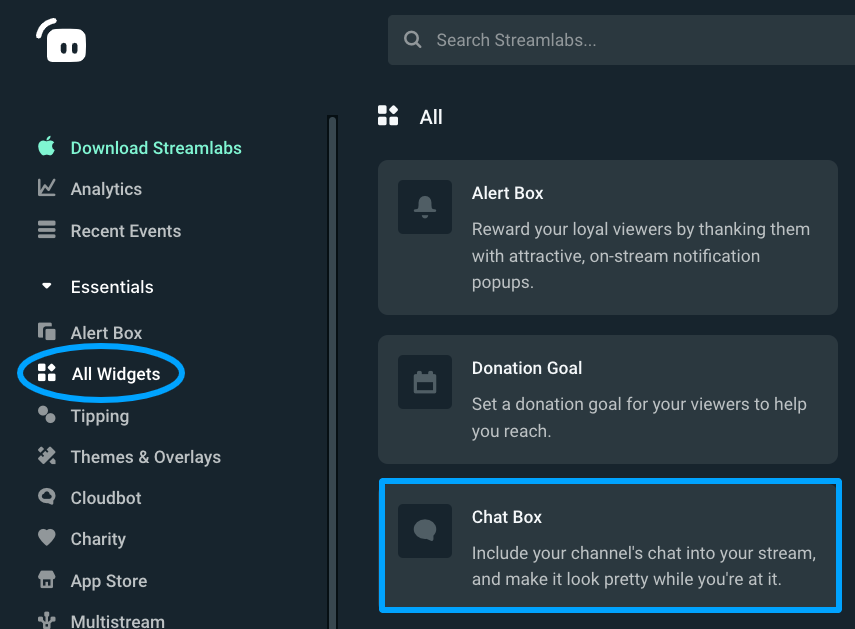Collapse the Essentials section arrow
This screenshot has height=629, width=855.
[47, 286]
